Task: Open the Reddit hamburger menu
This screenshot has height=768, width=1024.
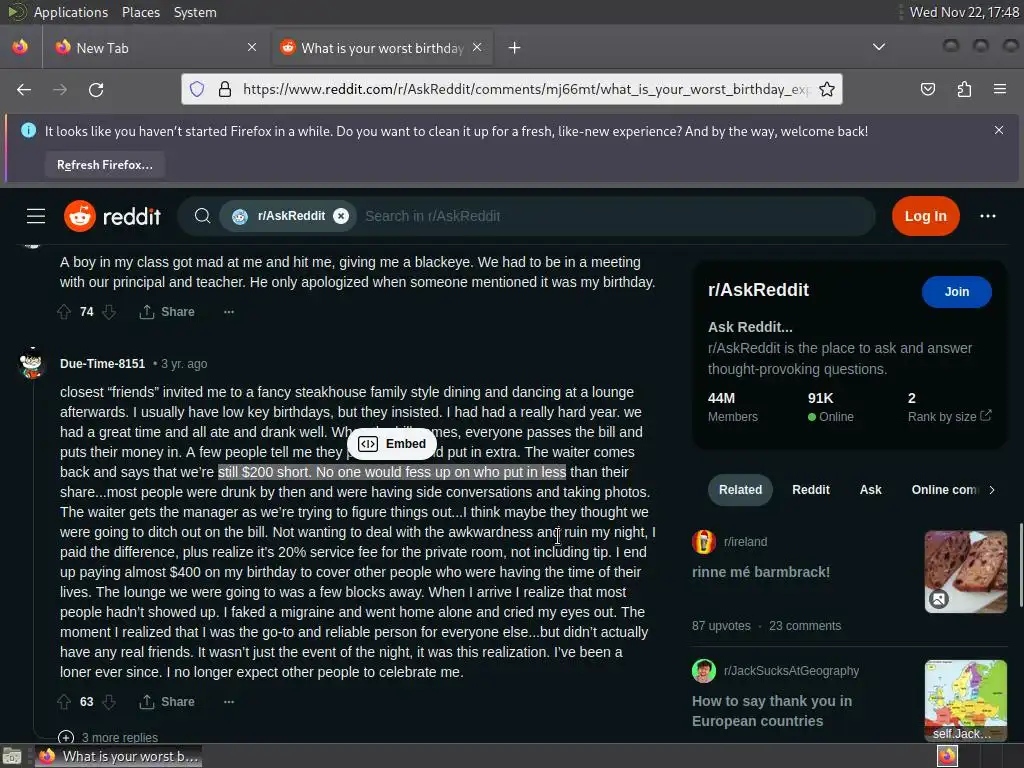Action: (36, 216)
